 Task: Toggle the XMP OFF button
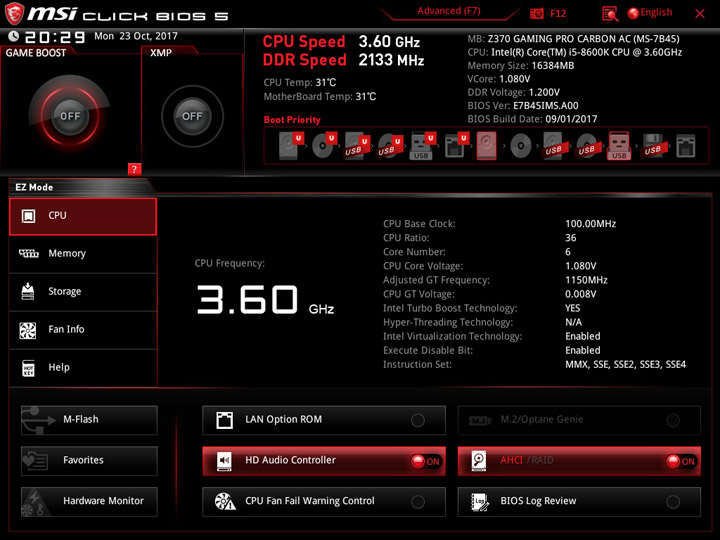(x=192, y=116)
